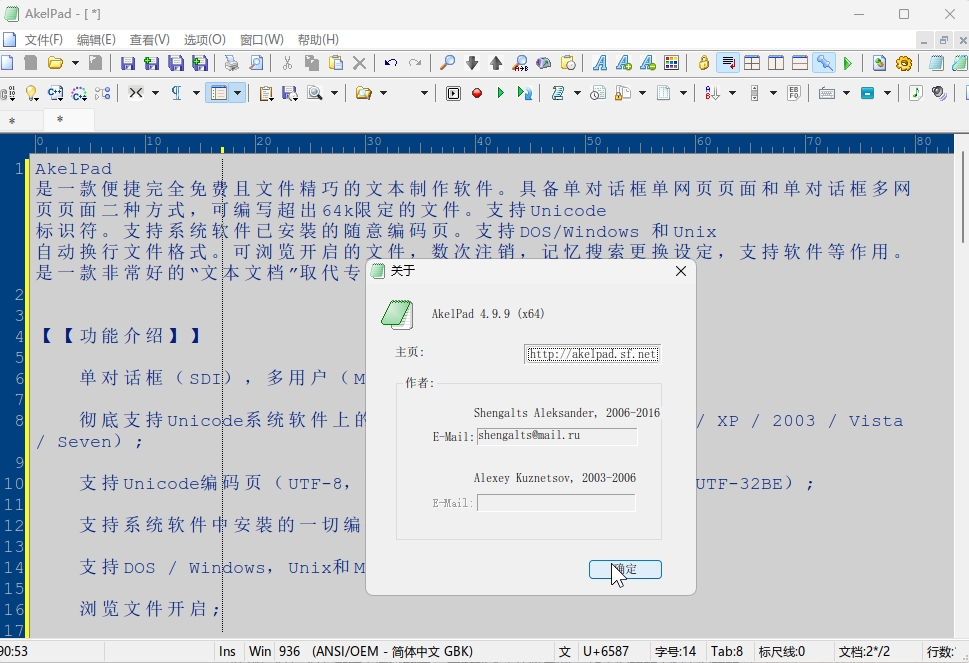The height and width of the screenshot is (663, 969).
Task: Expand dropdown arrow next to X icon
Action: coord(155,93)
